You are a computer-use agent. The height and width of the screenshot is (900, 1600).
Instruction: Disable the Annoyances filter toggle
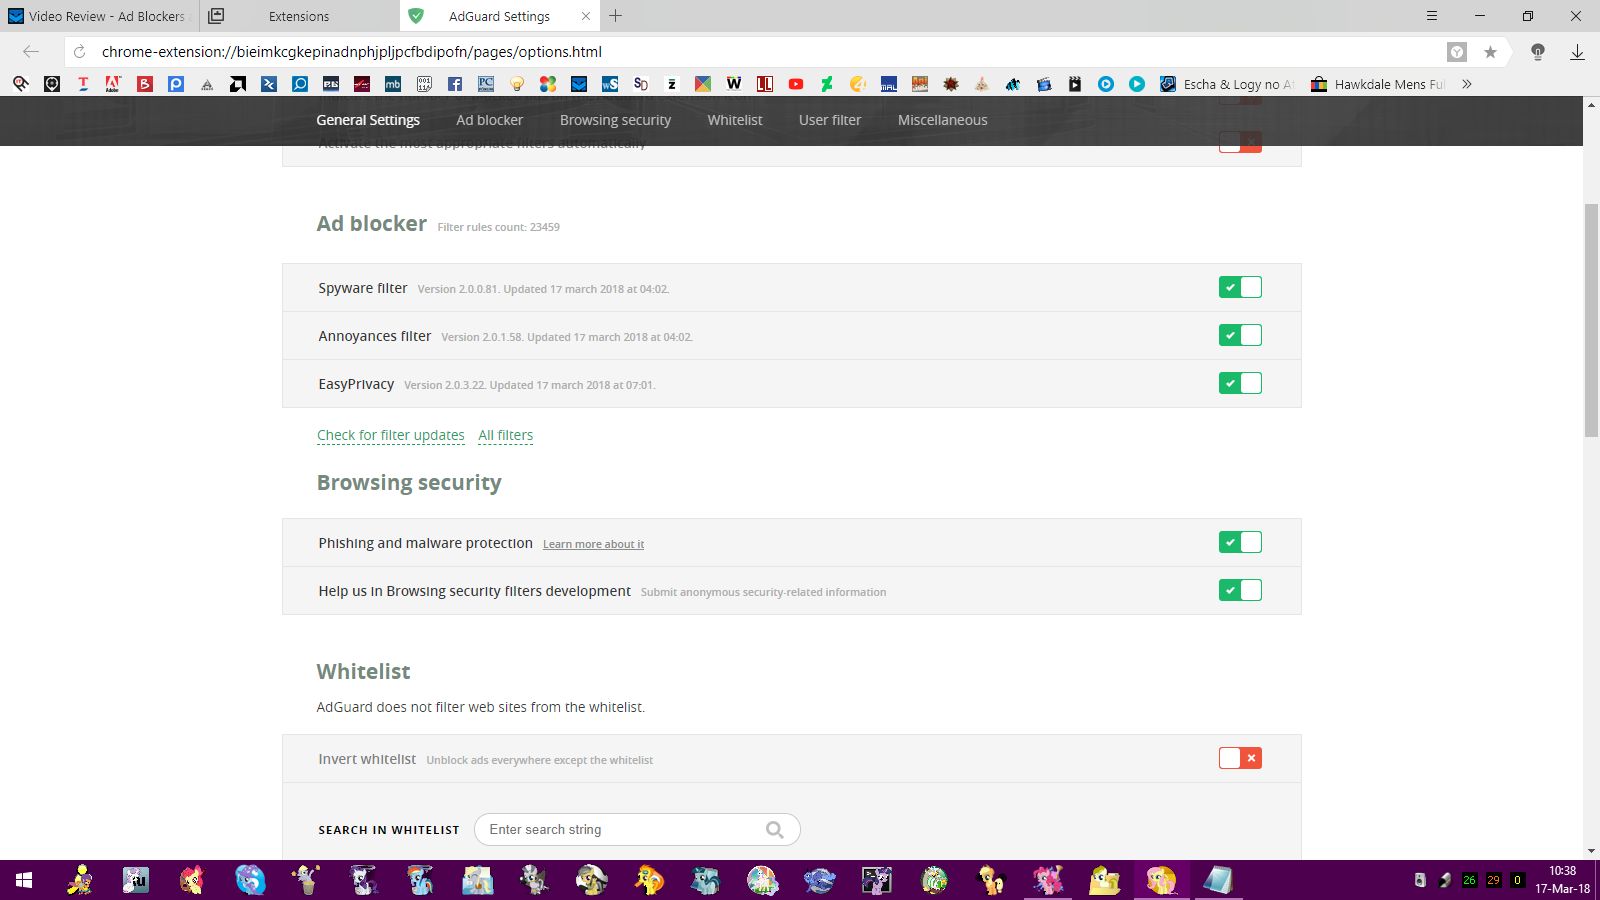(x=1240, y=336)
